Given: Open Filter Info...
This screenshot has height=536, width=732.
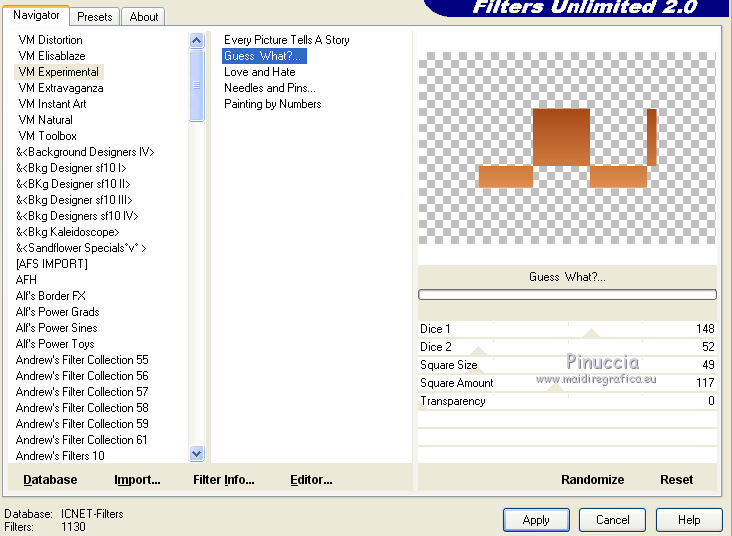Looking at the screenshot, I should [x=224, y=480].
